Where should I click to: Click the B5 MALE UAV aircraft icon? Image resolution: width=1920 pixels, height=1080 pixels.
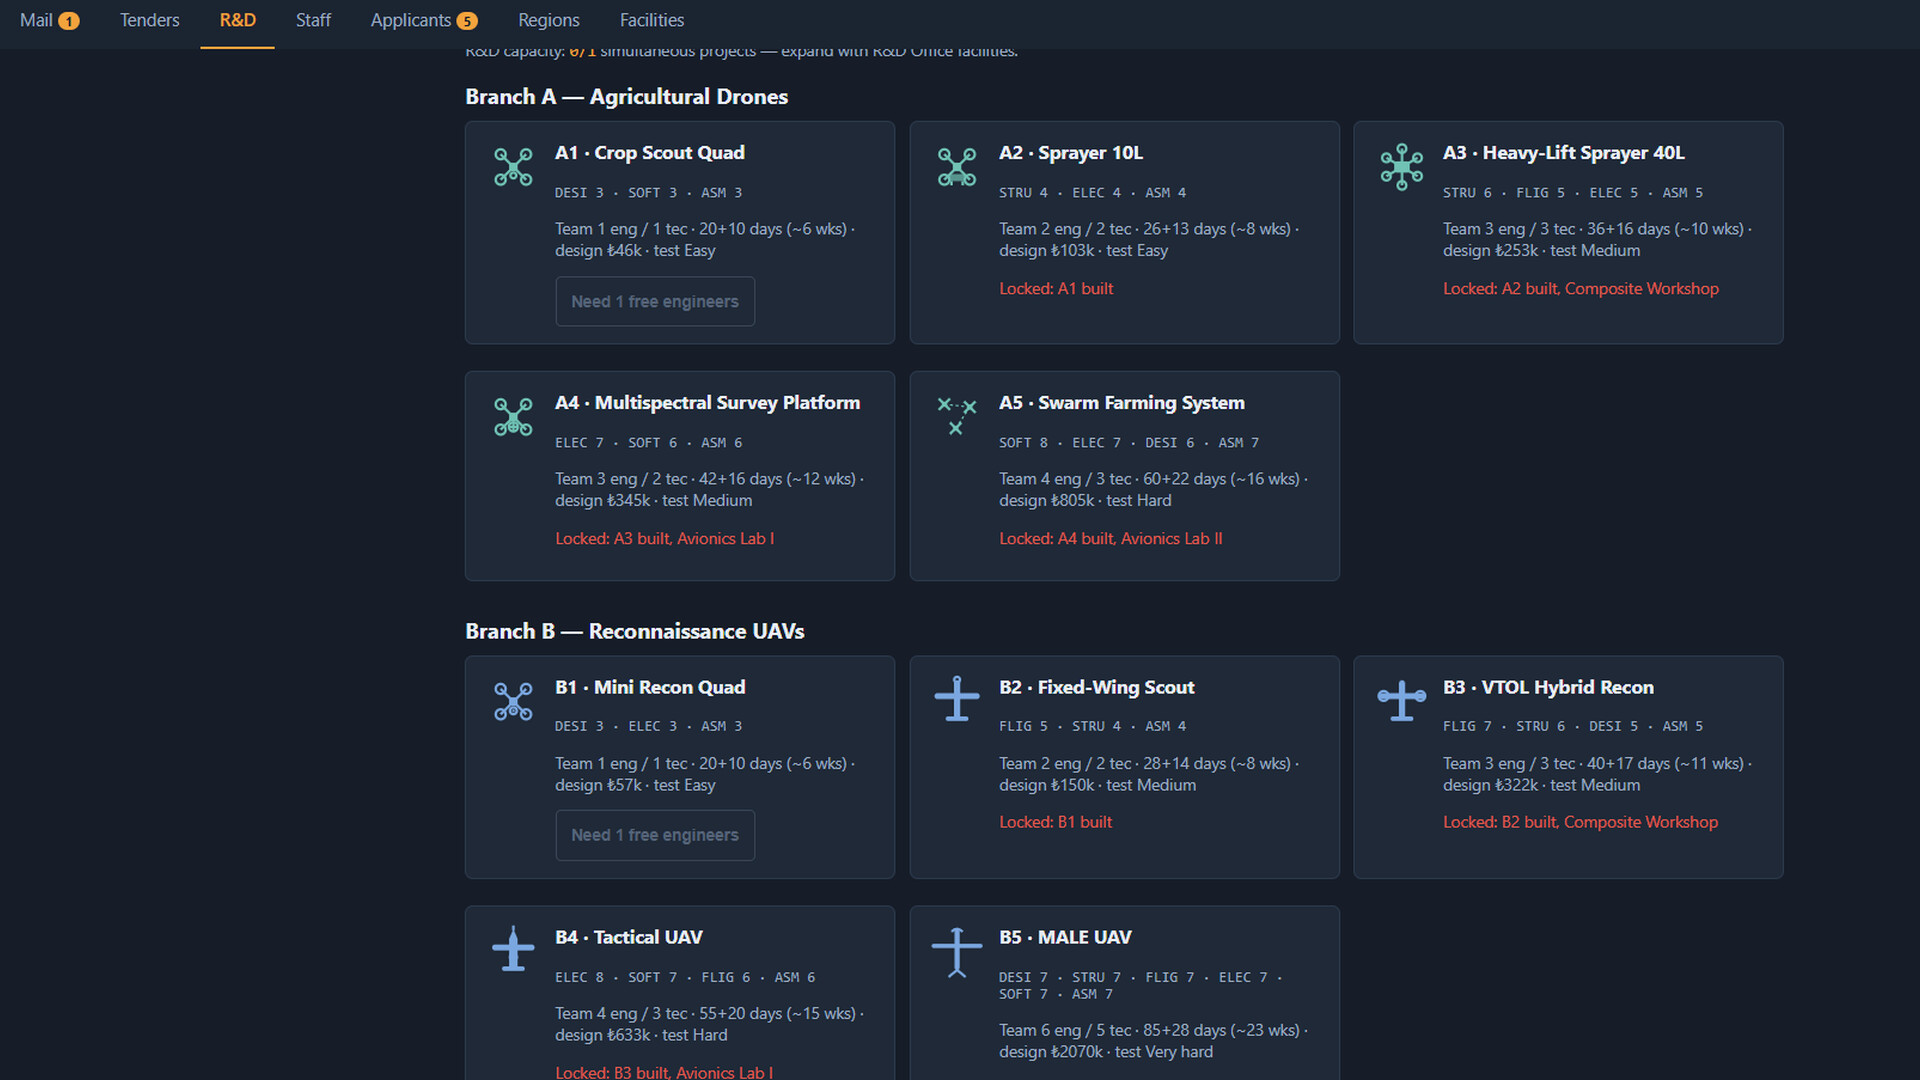tap(957, 951)
